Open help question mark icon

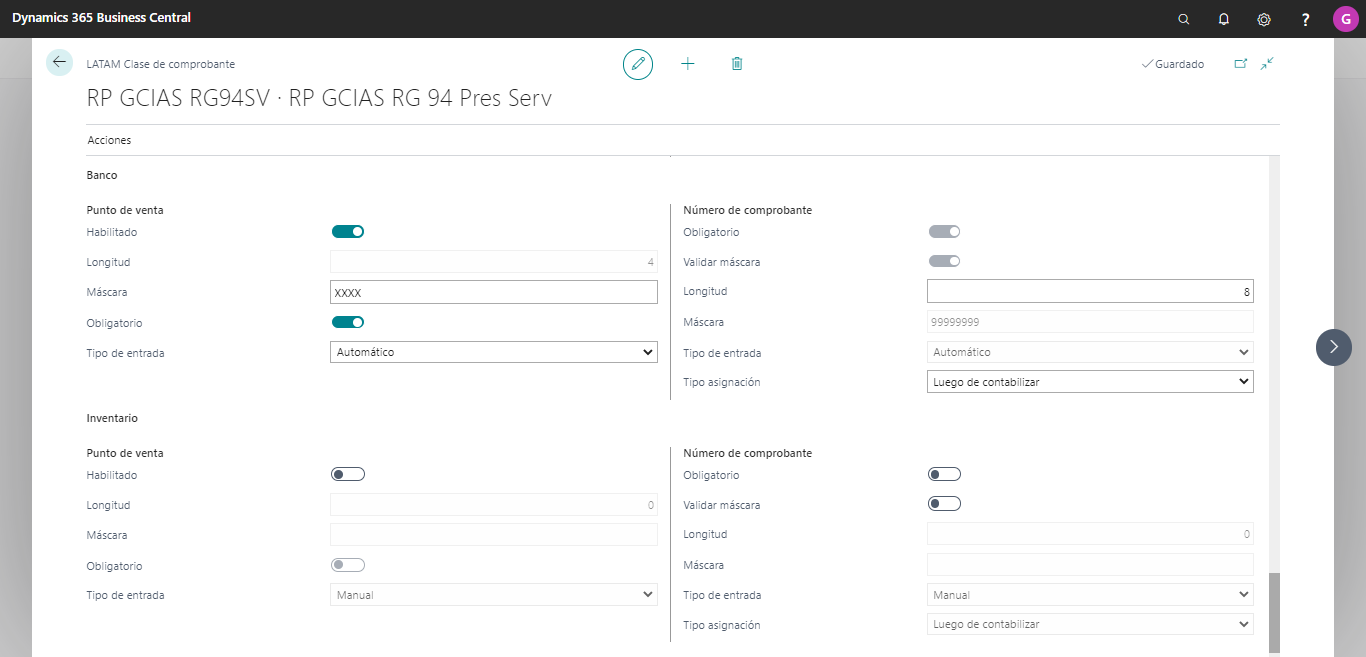pyautogui.click(x=1305, y=19)
